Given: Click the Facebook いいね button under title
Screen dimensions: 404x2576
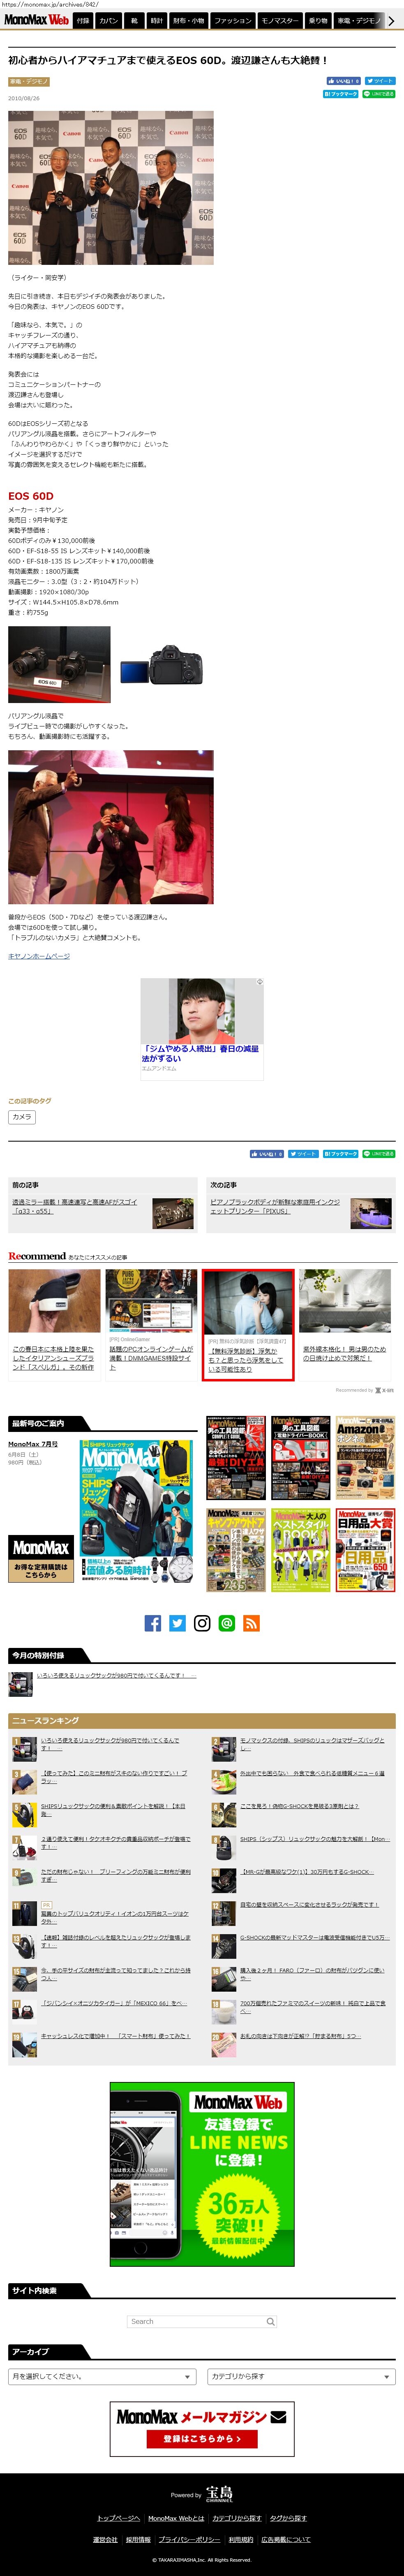Looking at the screenshot, I should pos(343,81).
